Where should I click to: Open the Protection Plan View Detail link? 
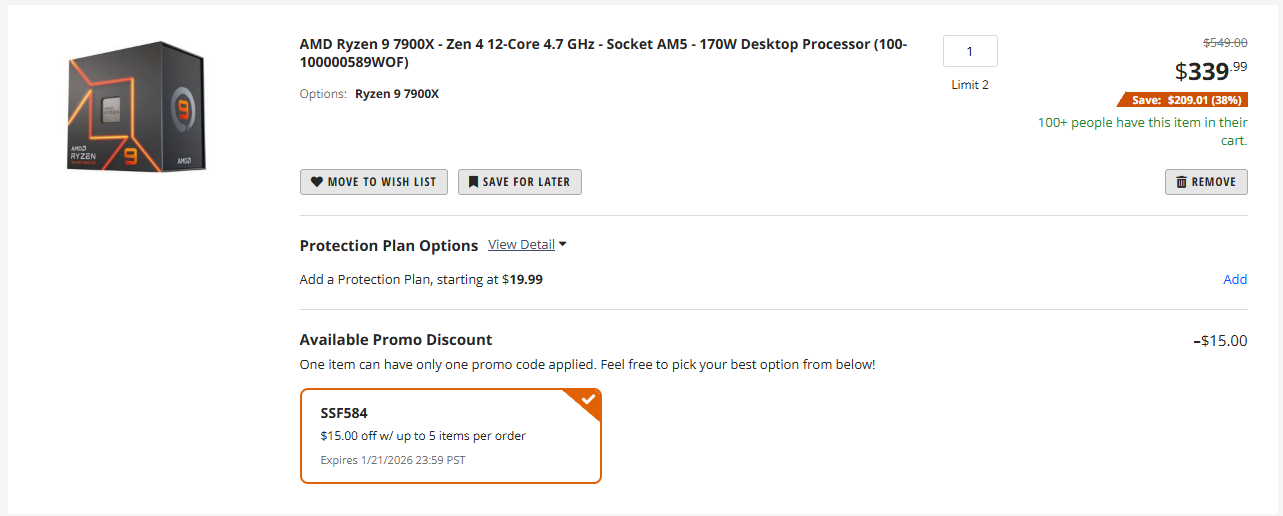[x=521, y=245]
